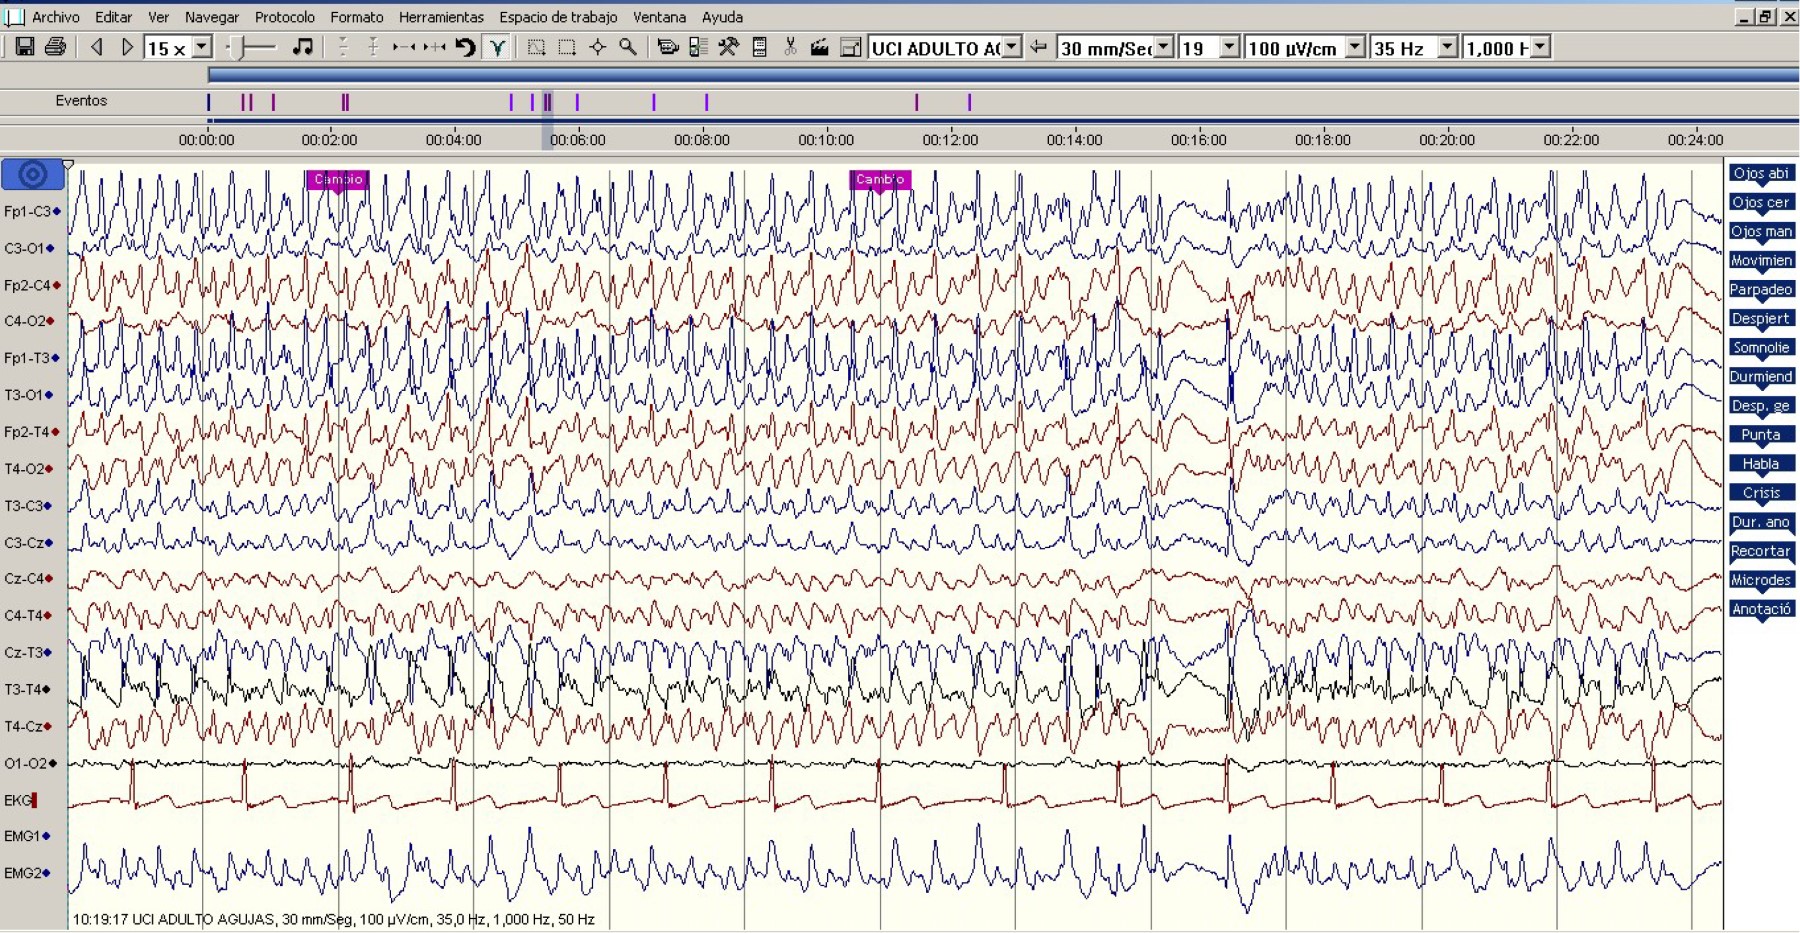Click the Print icon in toolbar
The height and width of the screenshot is (933, 1800).
56,47
